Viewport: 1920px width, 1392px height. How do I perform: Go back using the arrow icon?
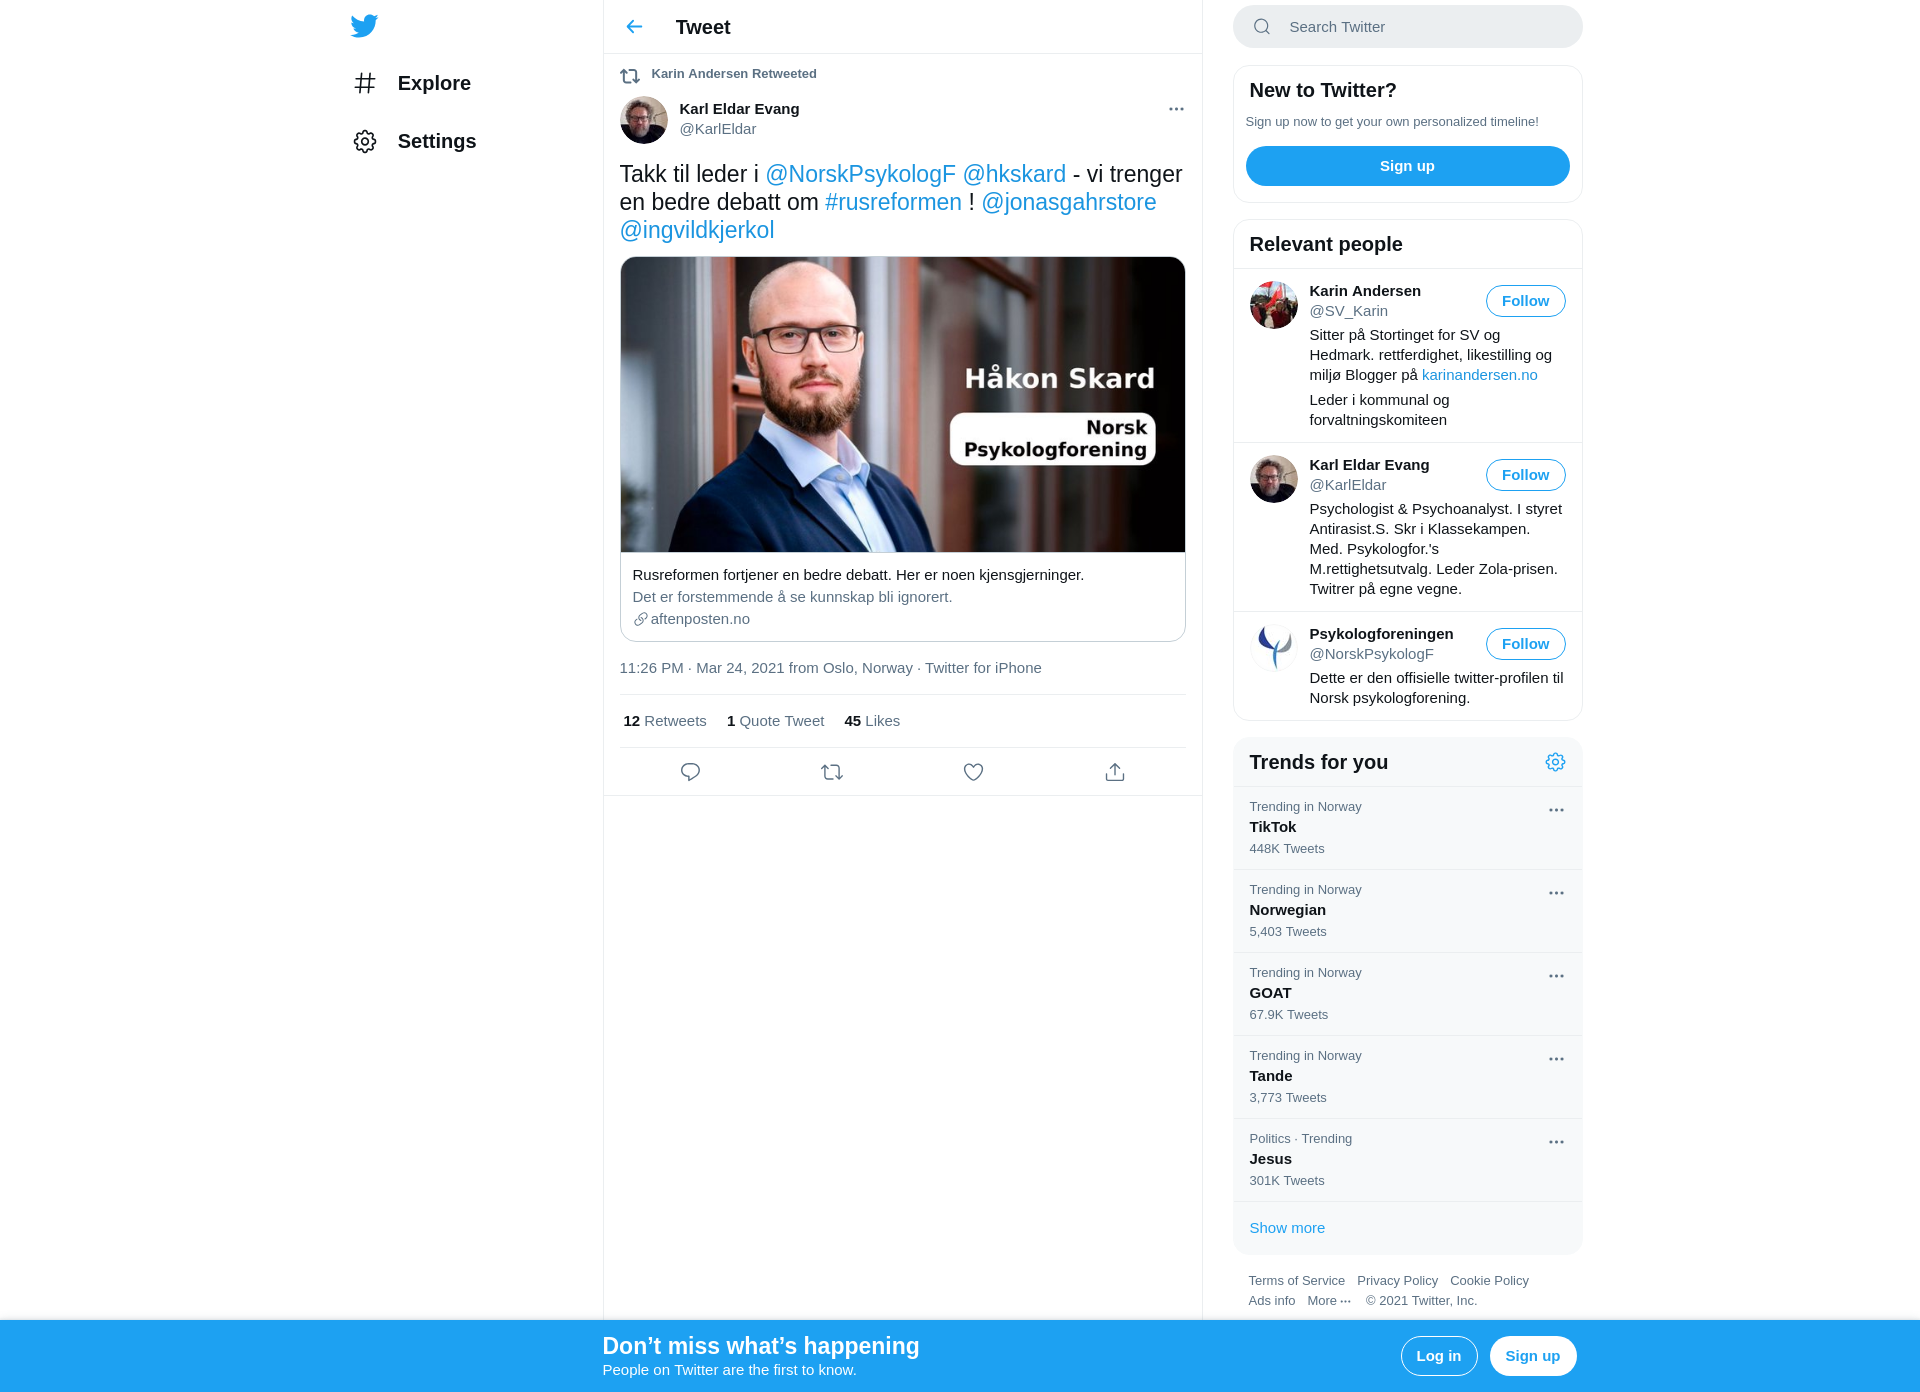tap(634, 27)
